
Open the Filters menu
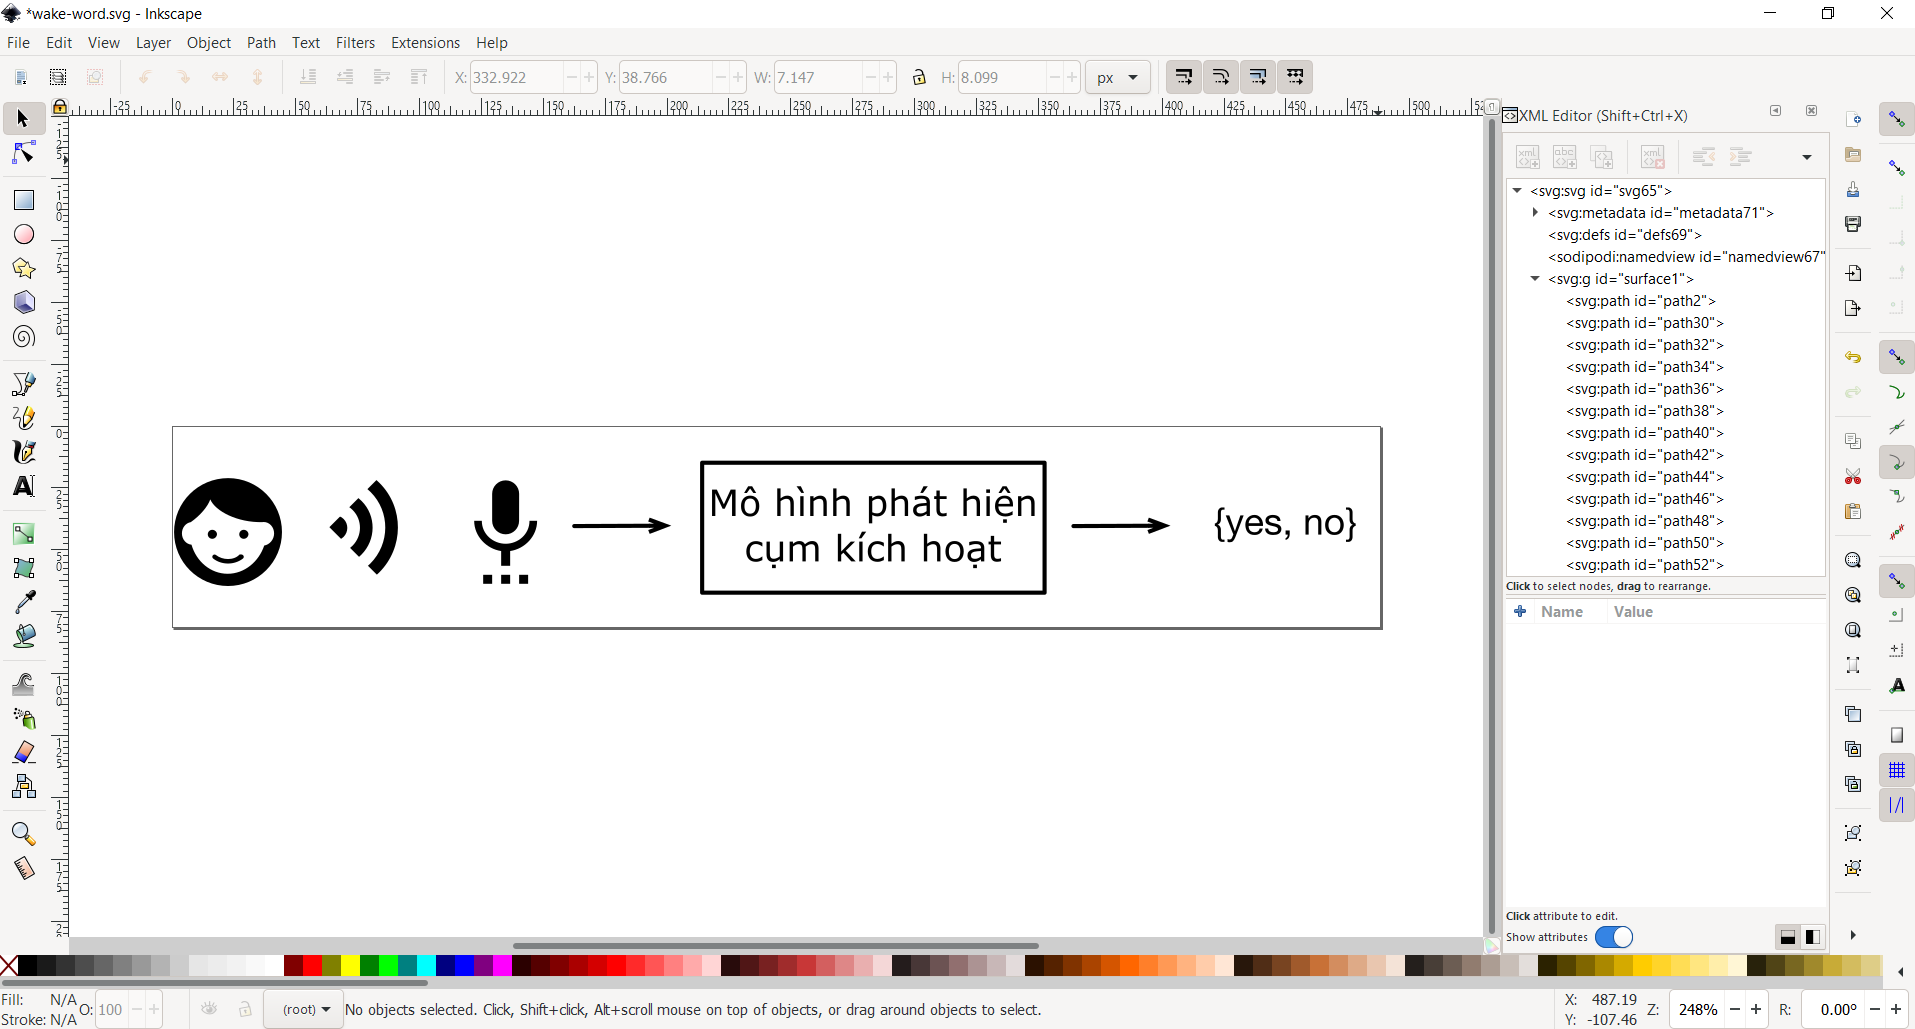(x=355, y=43)
